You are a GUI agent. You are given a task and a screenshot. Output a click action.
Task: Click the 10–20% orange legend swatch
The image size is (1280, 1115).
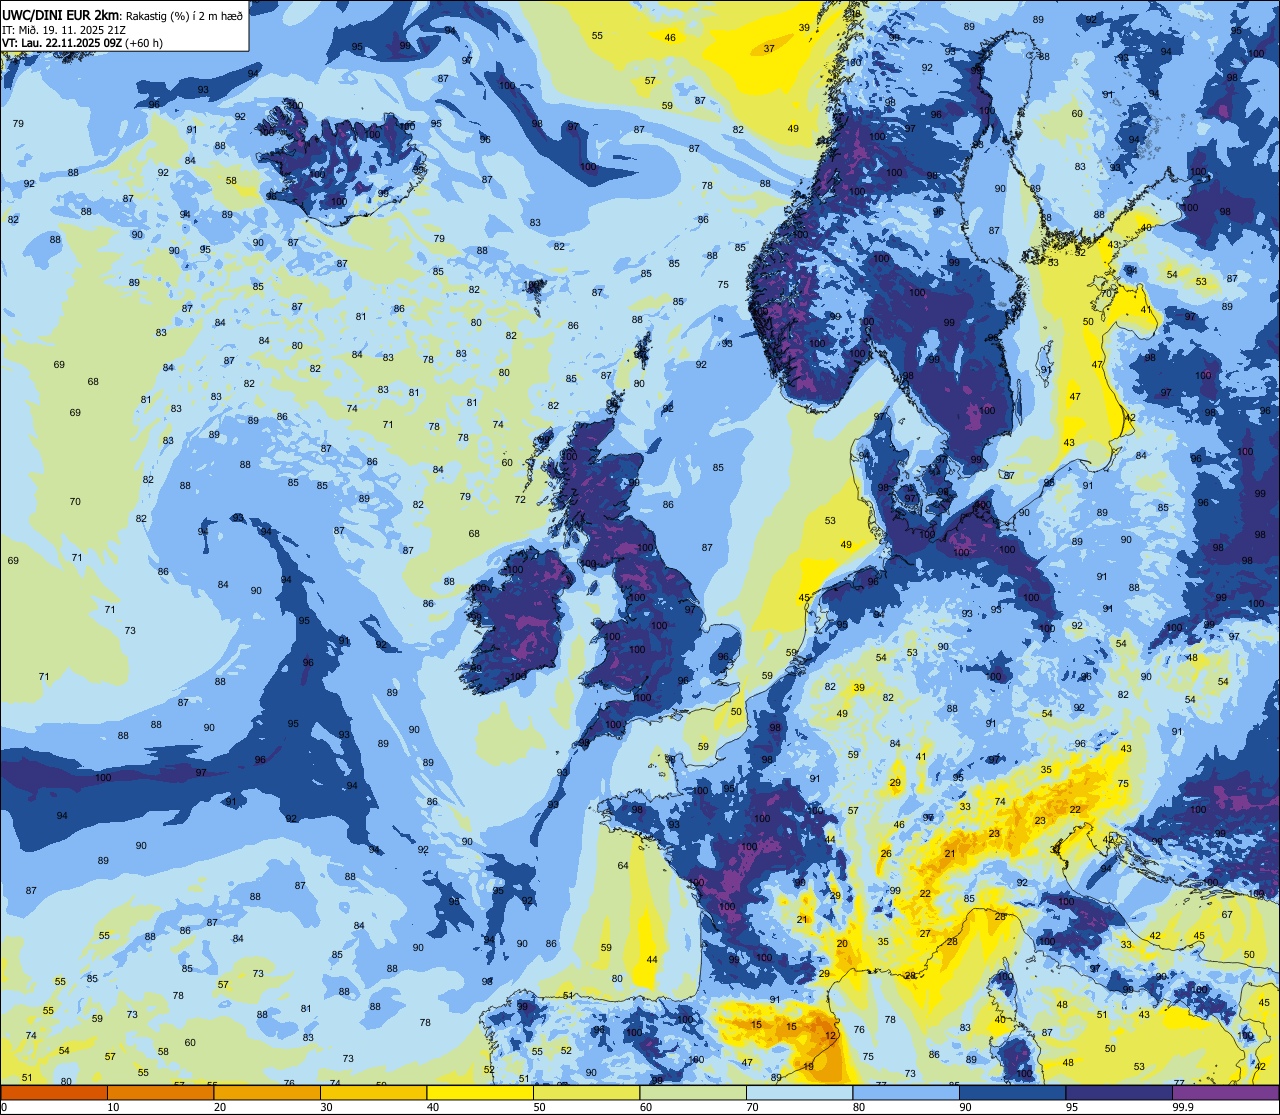(x=160, y=1092)
